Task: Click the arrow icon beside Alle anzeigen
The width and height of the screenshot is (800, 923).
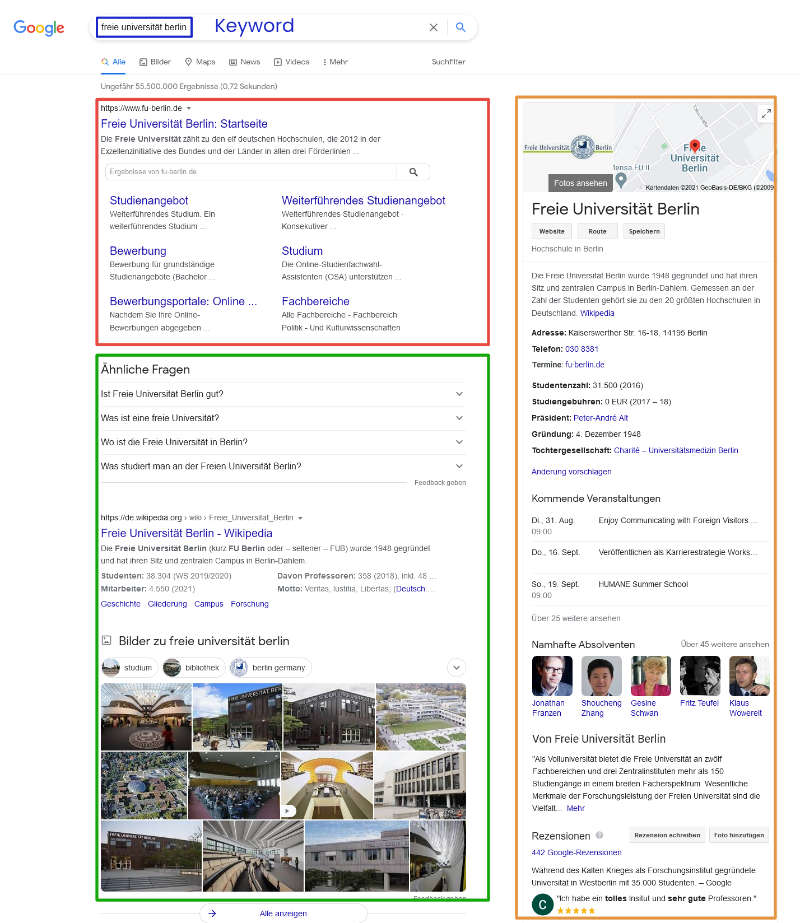Action: click(x=212, y=914)
